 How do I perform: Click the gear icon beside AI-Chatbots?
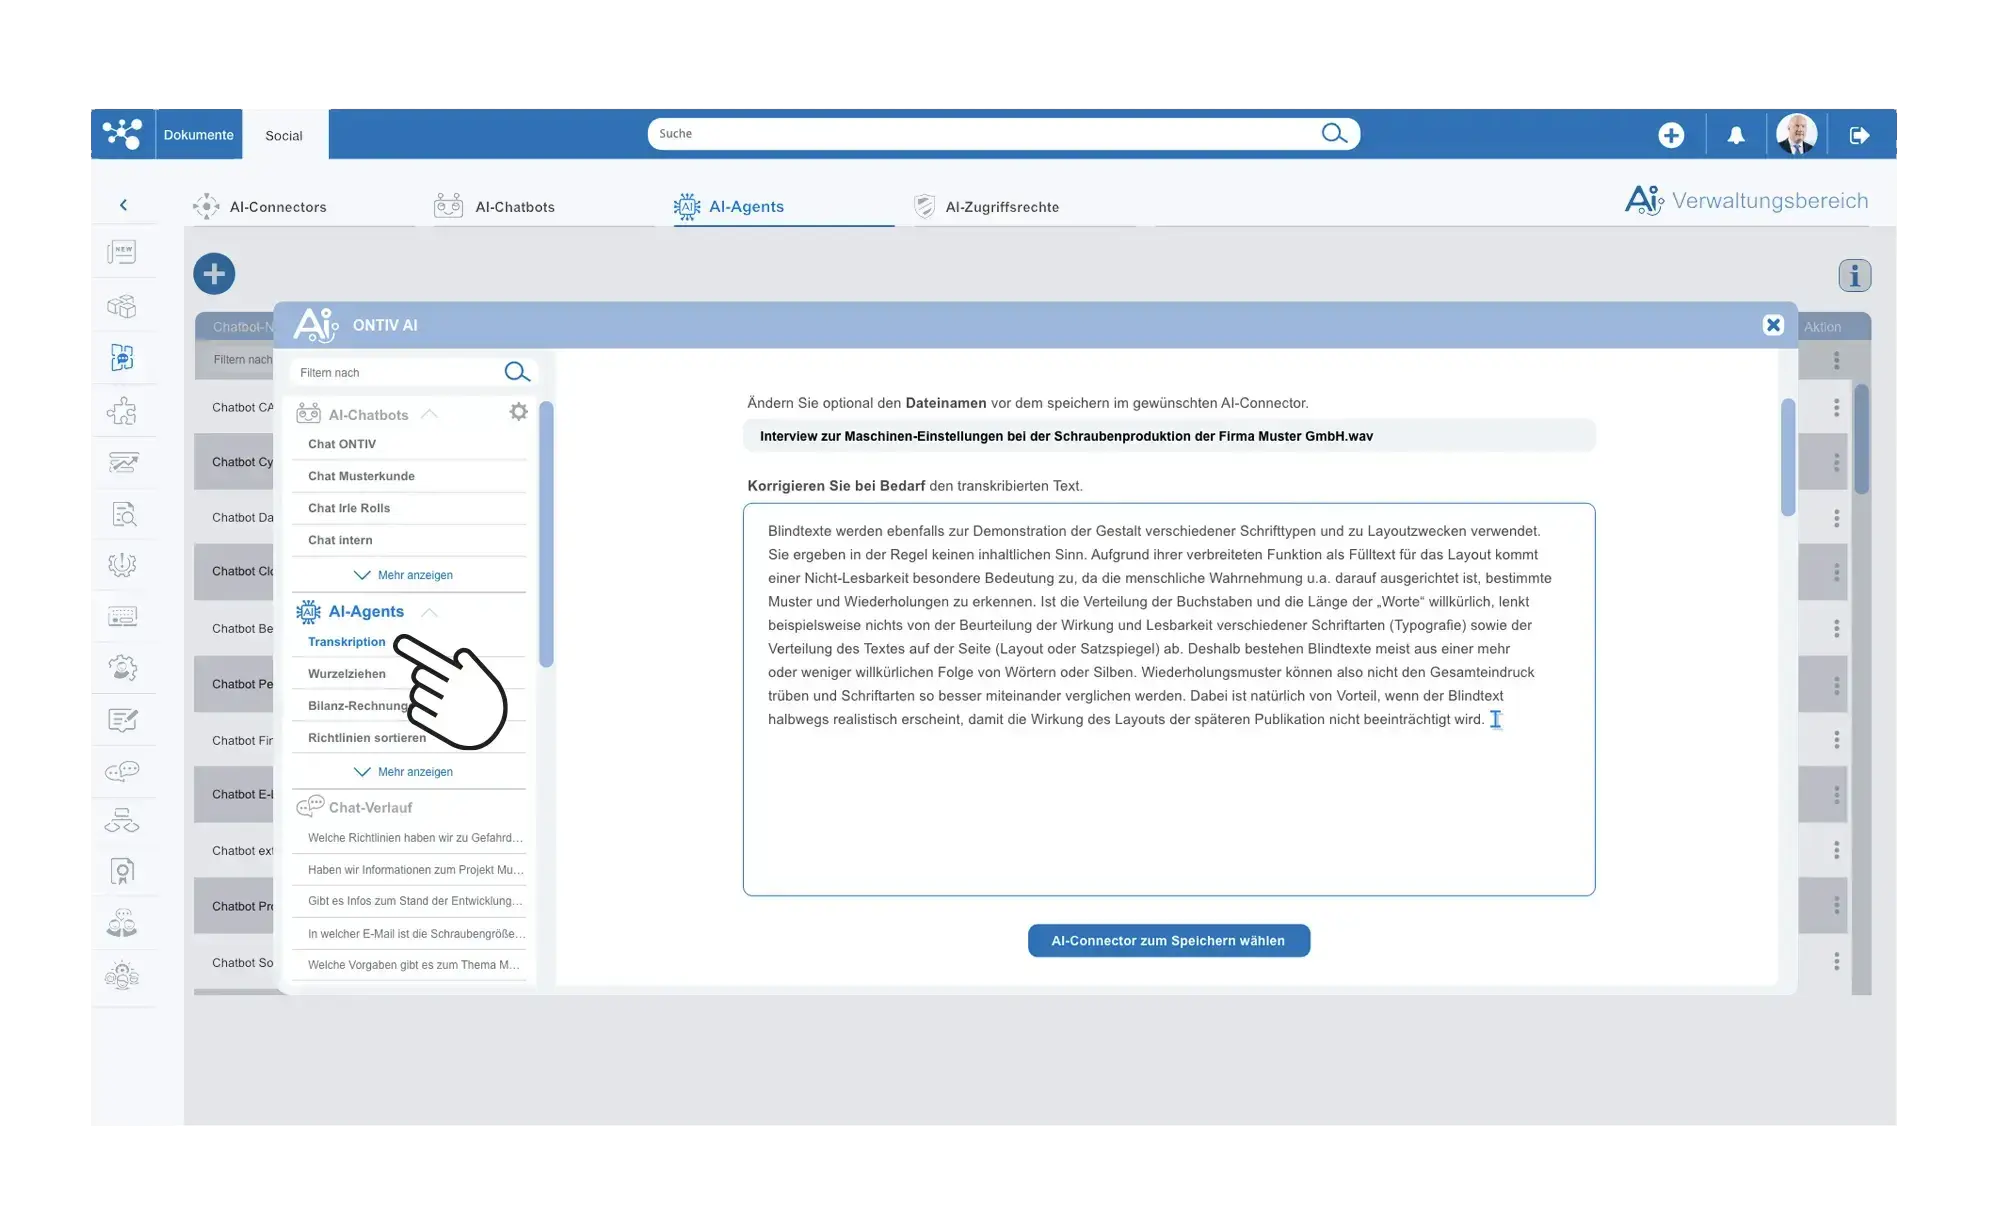tap(518, 412)
